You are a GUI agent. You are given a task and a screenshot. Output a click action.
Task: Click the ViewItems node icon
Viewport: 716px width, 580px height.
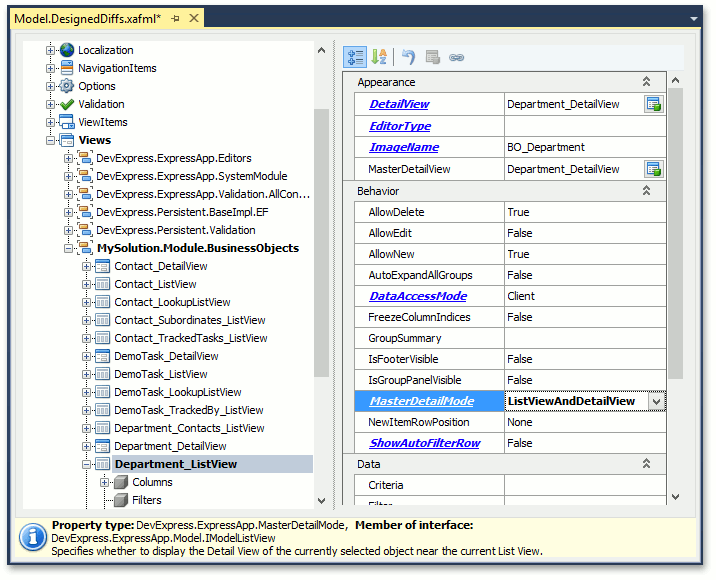pos(67,122)
